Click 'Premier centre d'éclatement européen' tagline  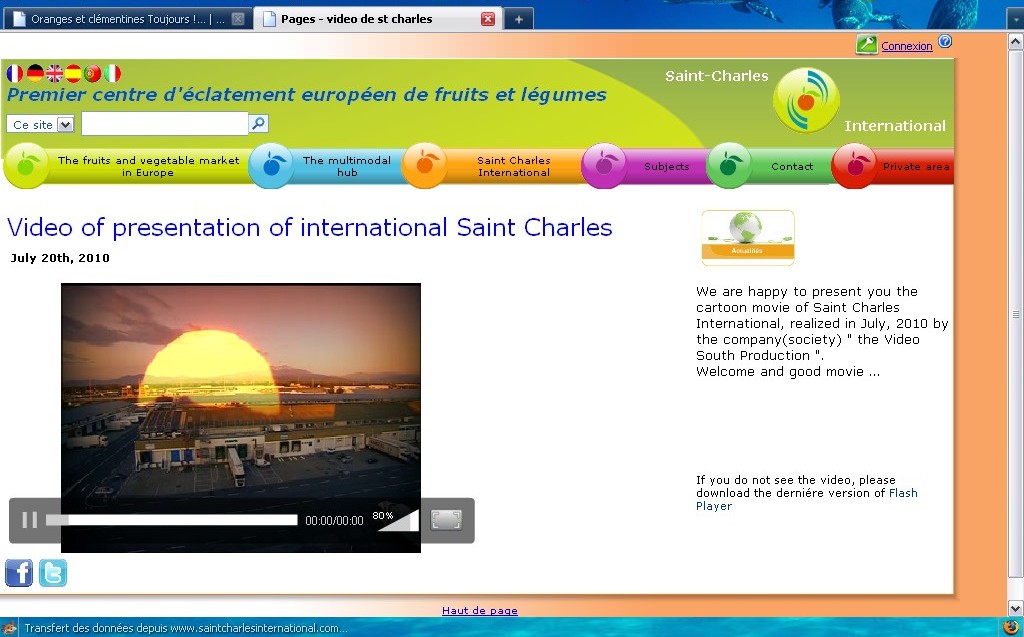pos(307,95)
